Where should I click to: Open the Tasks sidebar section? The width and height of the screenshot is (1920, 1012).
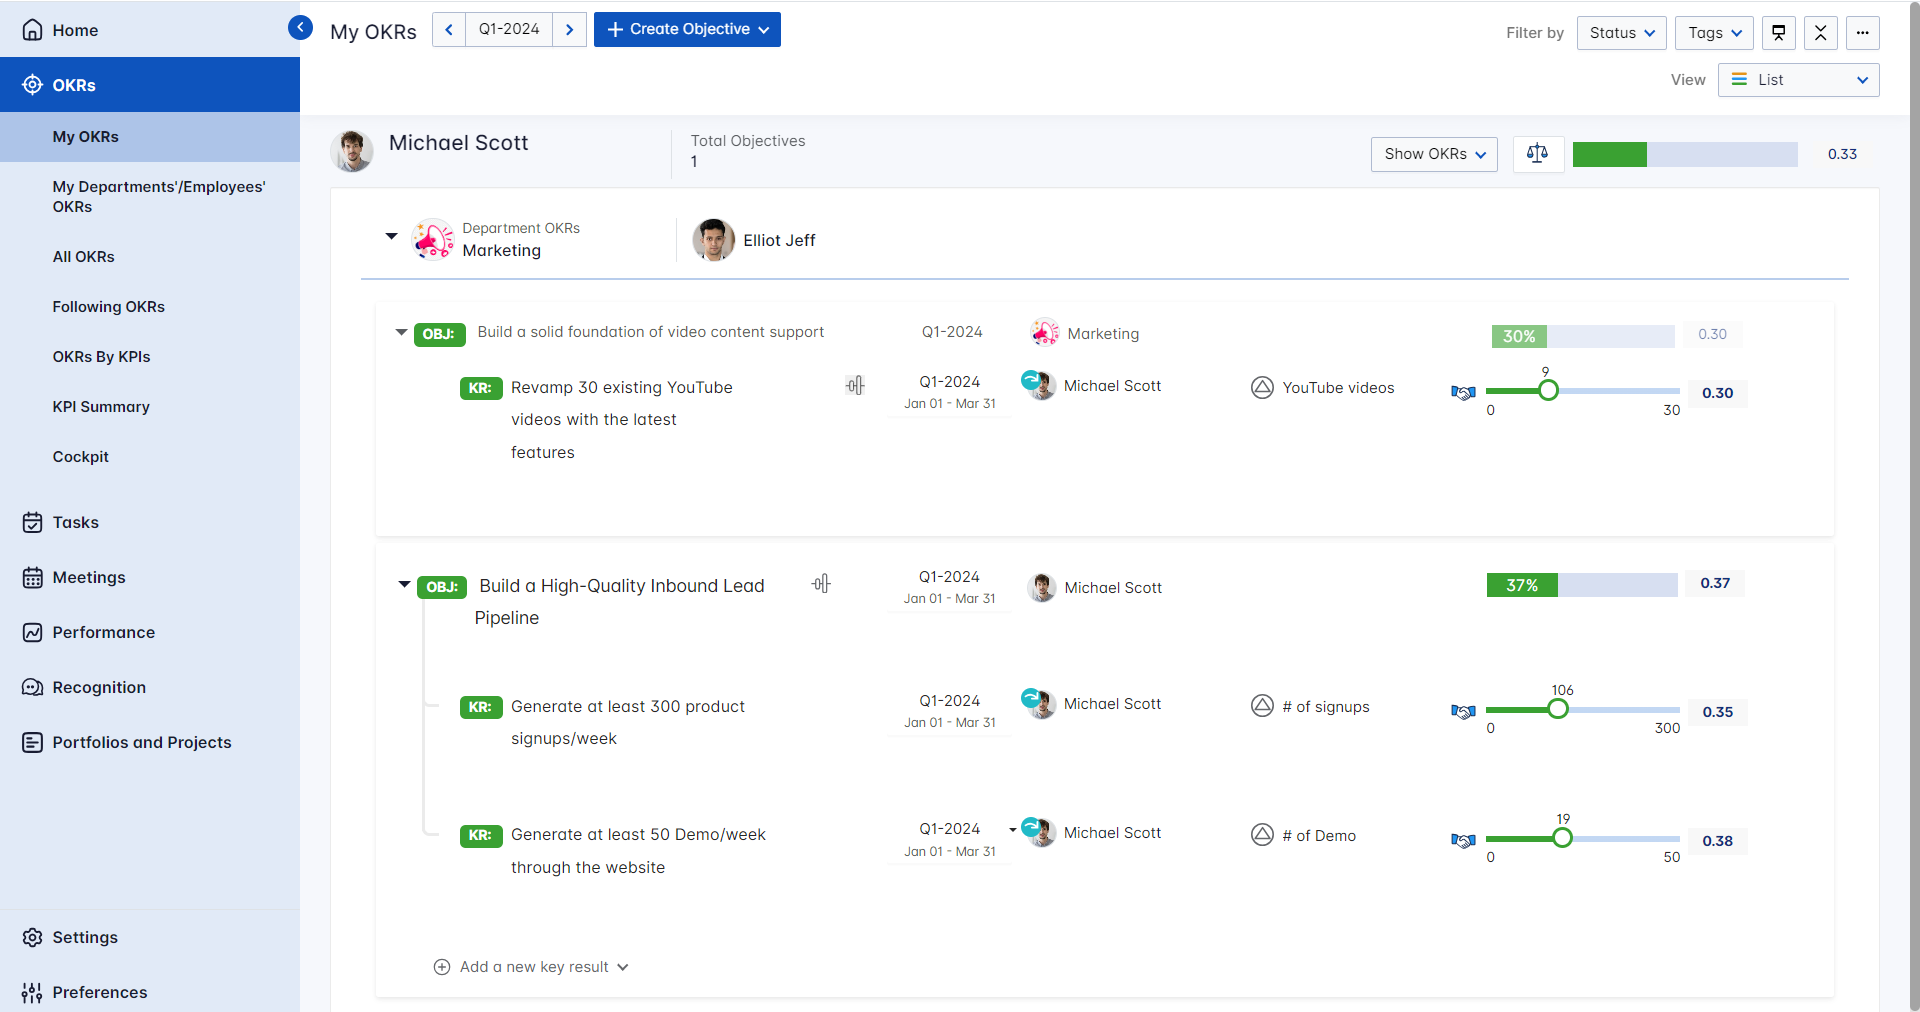click(150, 522)
